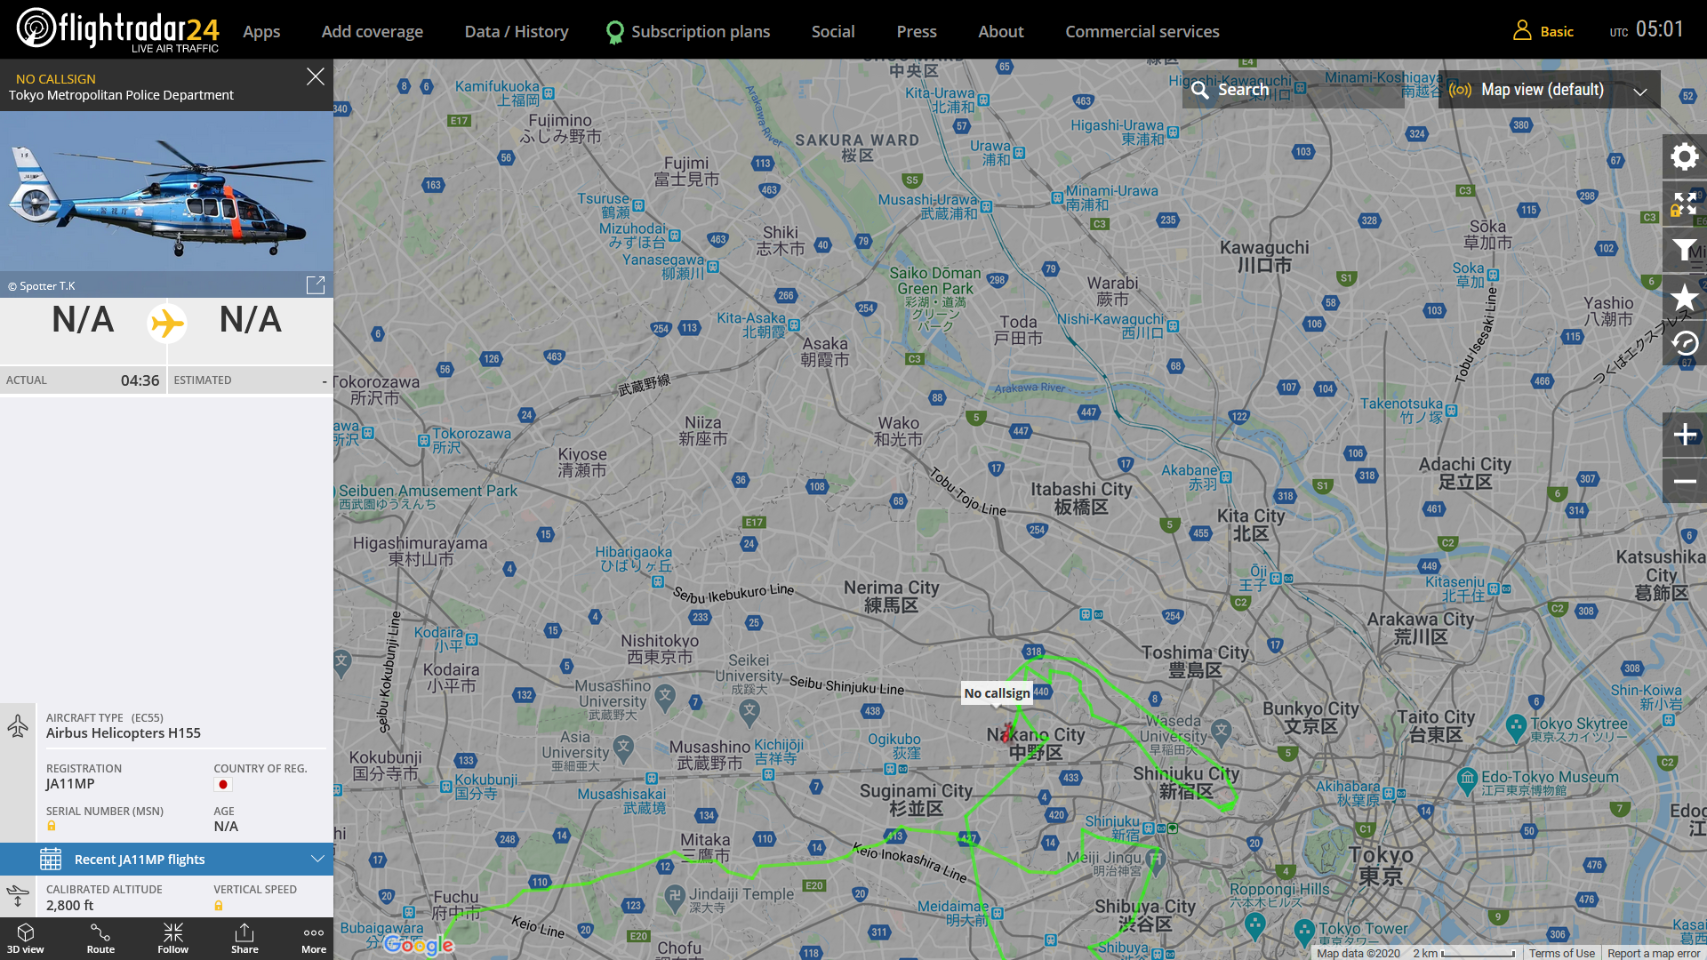Open the map filter tool

click(1684, 250)
